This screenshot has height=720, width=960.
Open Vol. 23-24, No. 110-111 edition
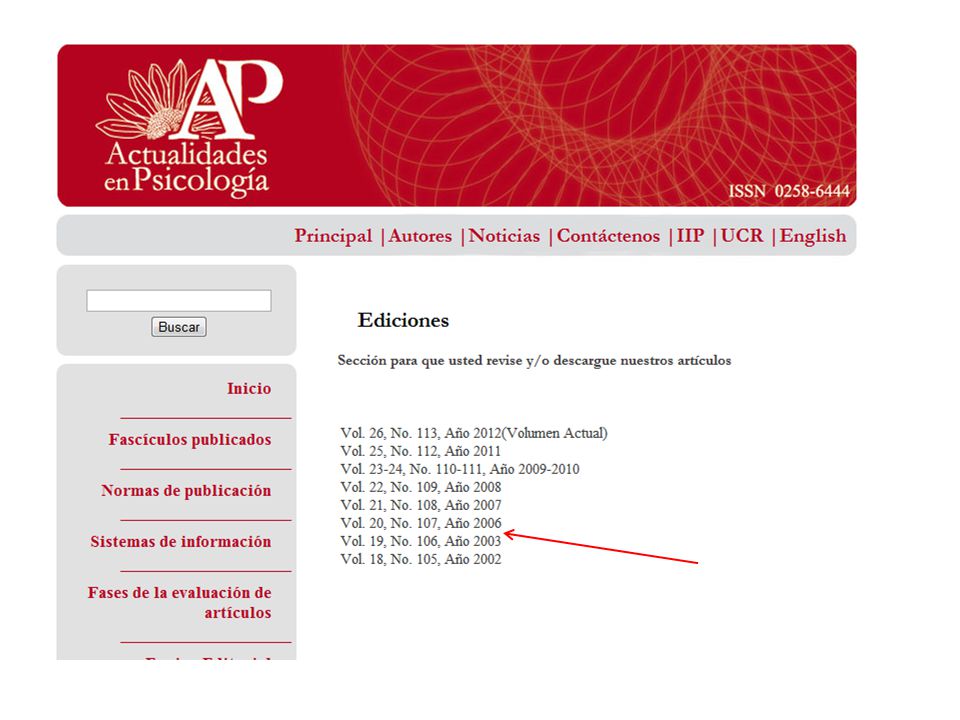[460, 469]
